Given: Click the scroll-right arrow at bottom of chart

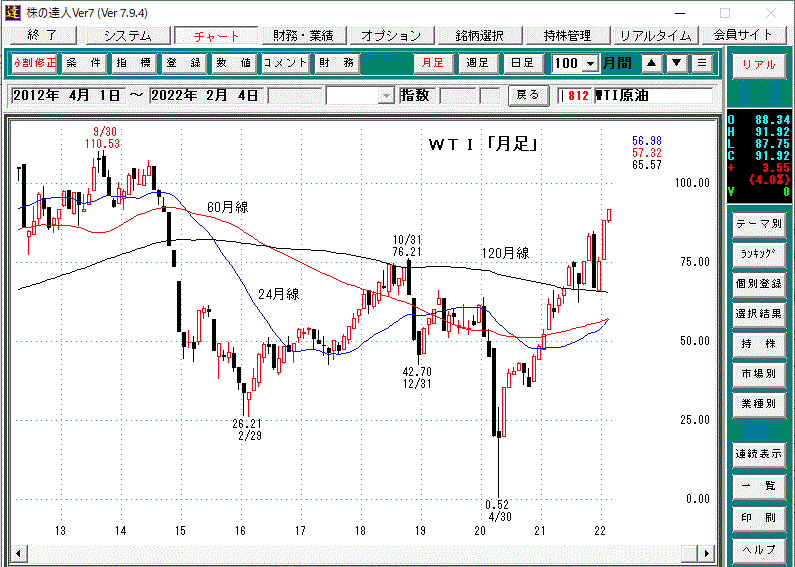Looking at the screenshot, I should click(x=709, y=553).
